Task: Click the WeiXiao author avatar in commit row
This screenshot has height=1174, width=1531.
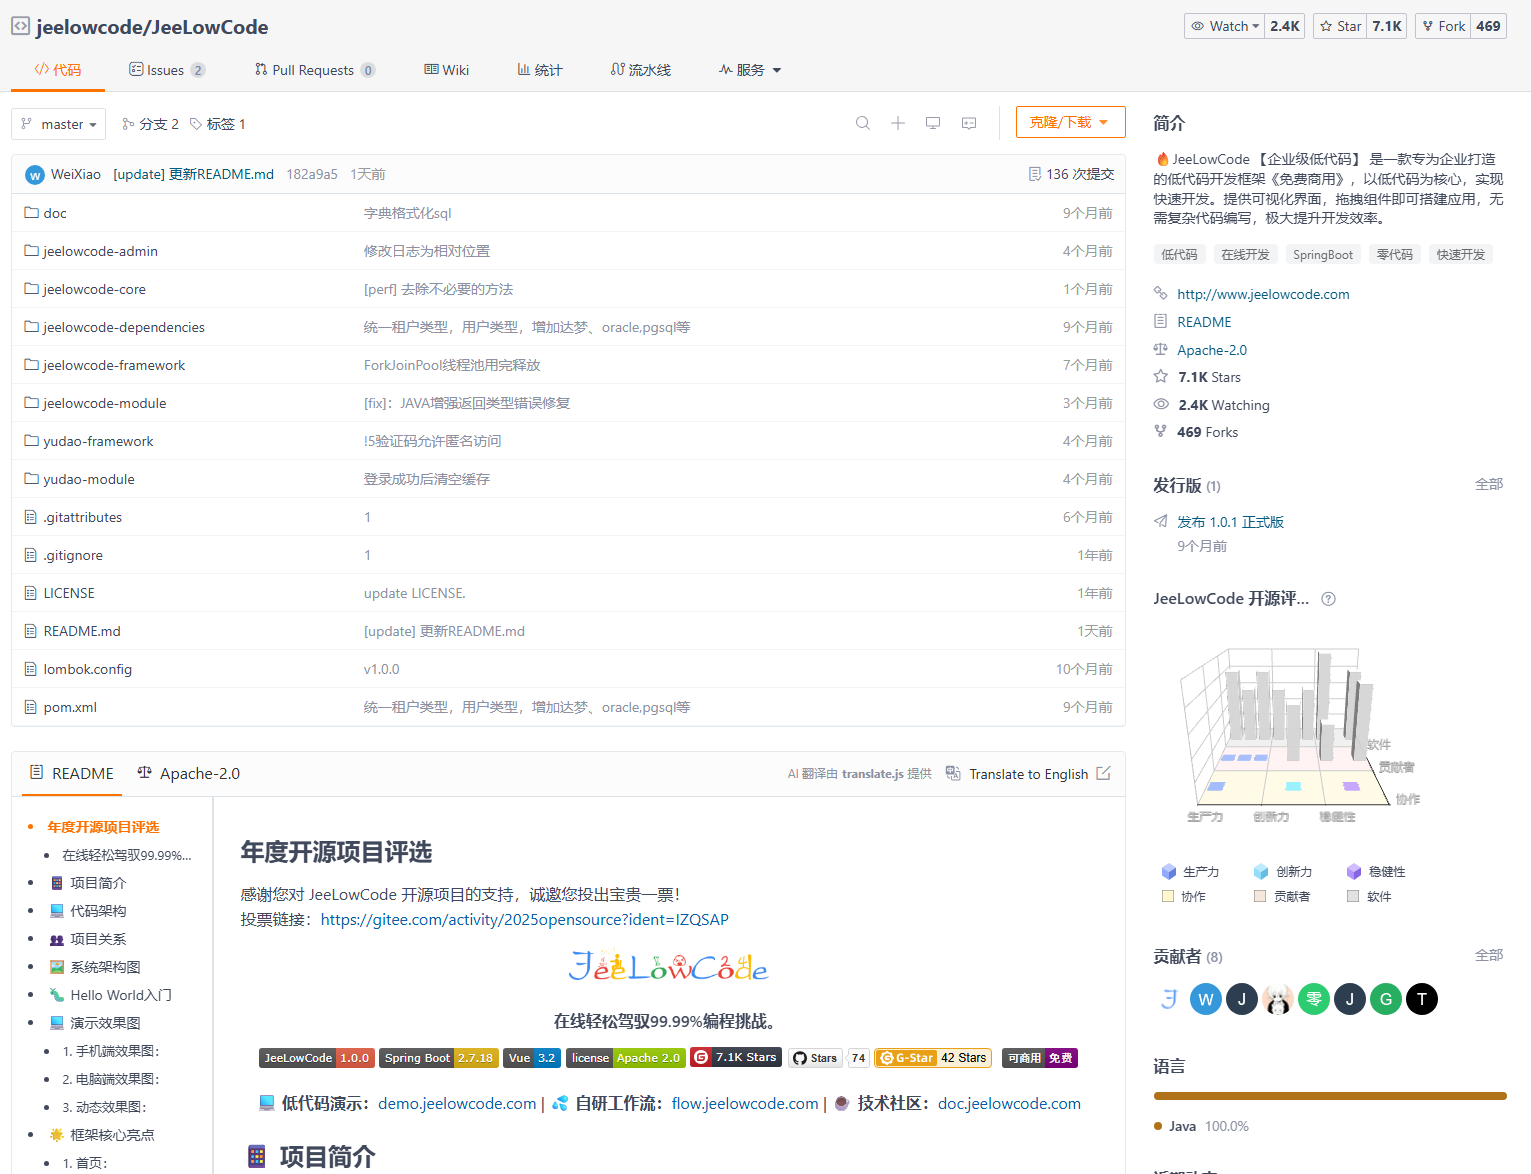Action: (x=35, y=174)
